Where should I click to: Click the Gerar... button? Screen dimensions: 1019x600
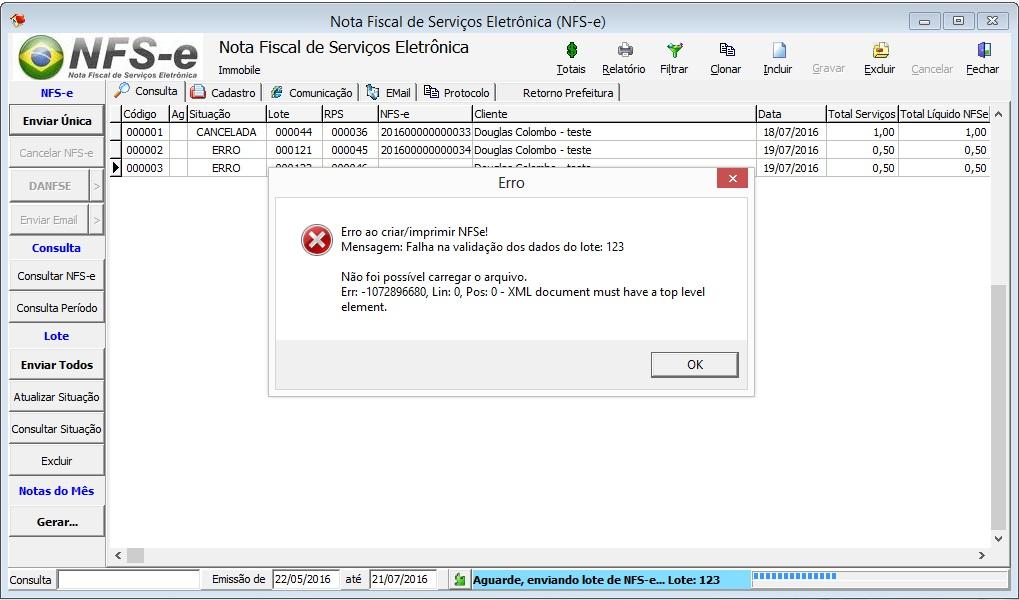coord(57,522)
